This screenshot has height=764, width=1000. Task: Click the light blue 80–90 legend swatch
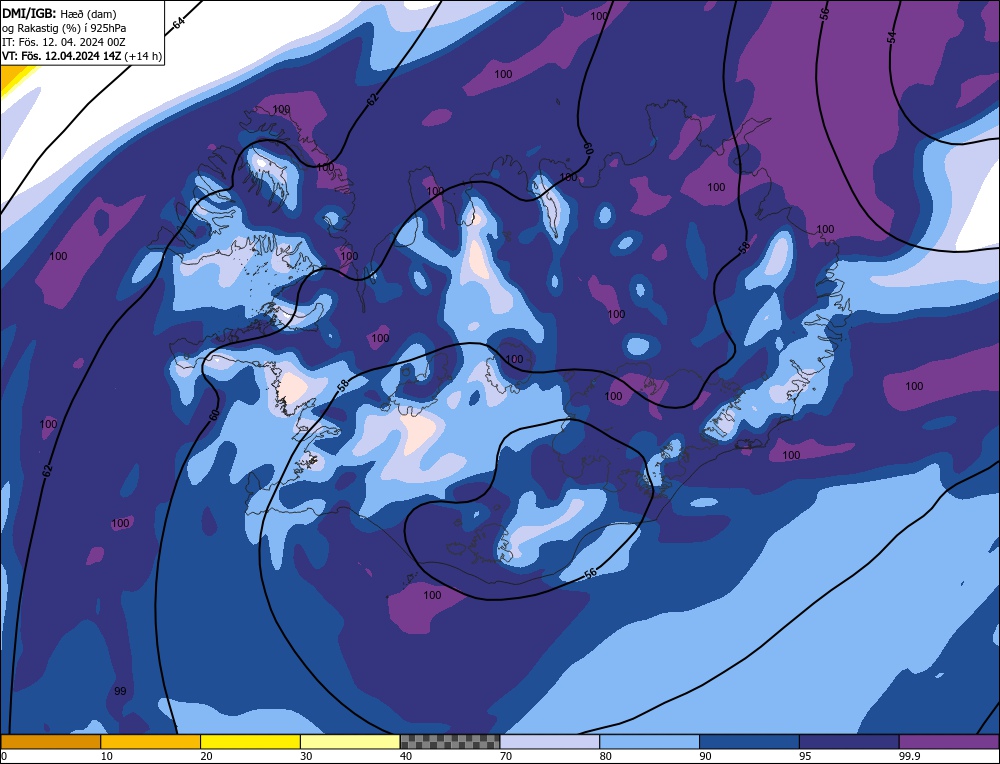[650, 742]
